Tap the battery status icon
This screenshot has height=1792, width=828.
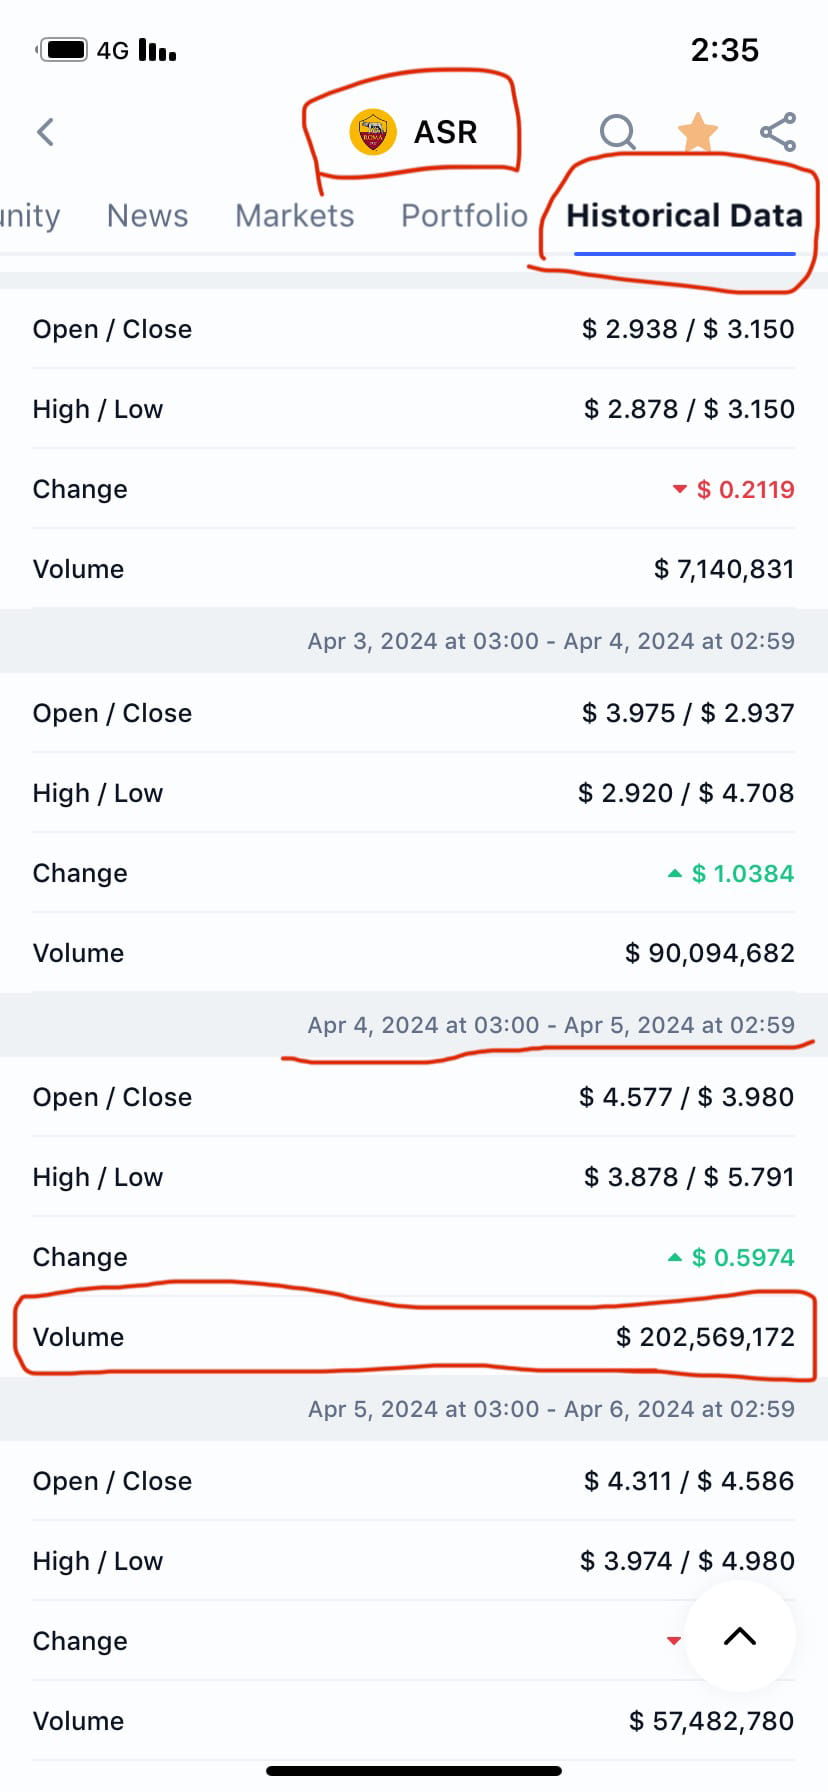click(65, 50)
